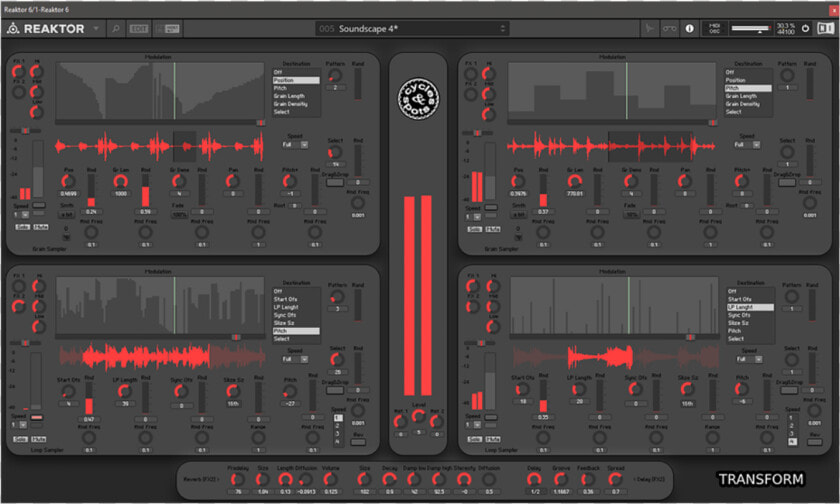Click waveform display in top-left Grain Sampler
This screenshot has width=840, height=504.
tap(160, 146)
